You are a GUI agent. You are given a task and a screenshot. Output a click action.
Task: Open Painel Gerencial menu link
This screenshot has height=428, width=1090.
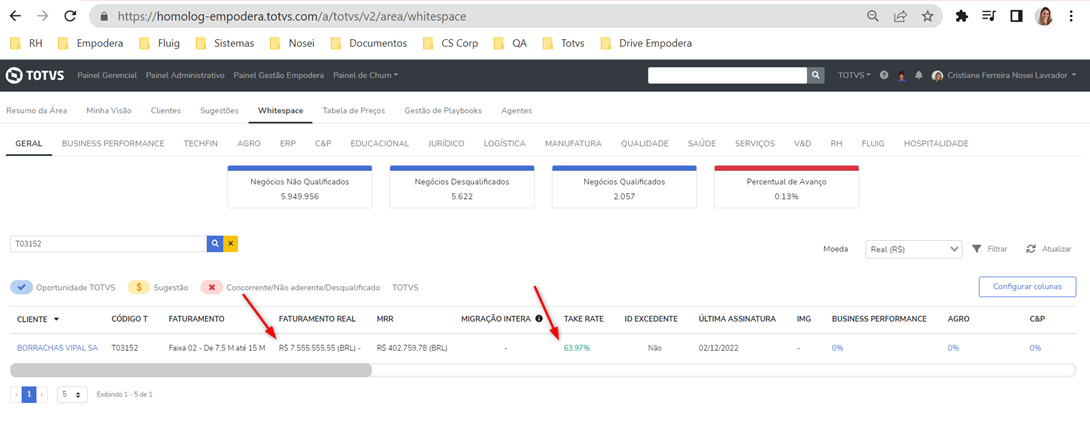[107, 75]
